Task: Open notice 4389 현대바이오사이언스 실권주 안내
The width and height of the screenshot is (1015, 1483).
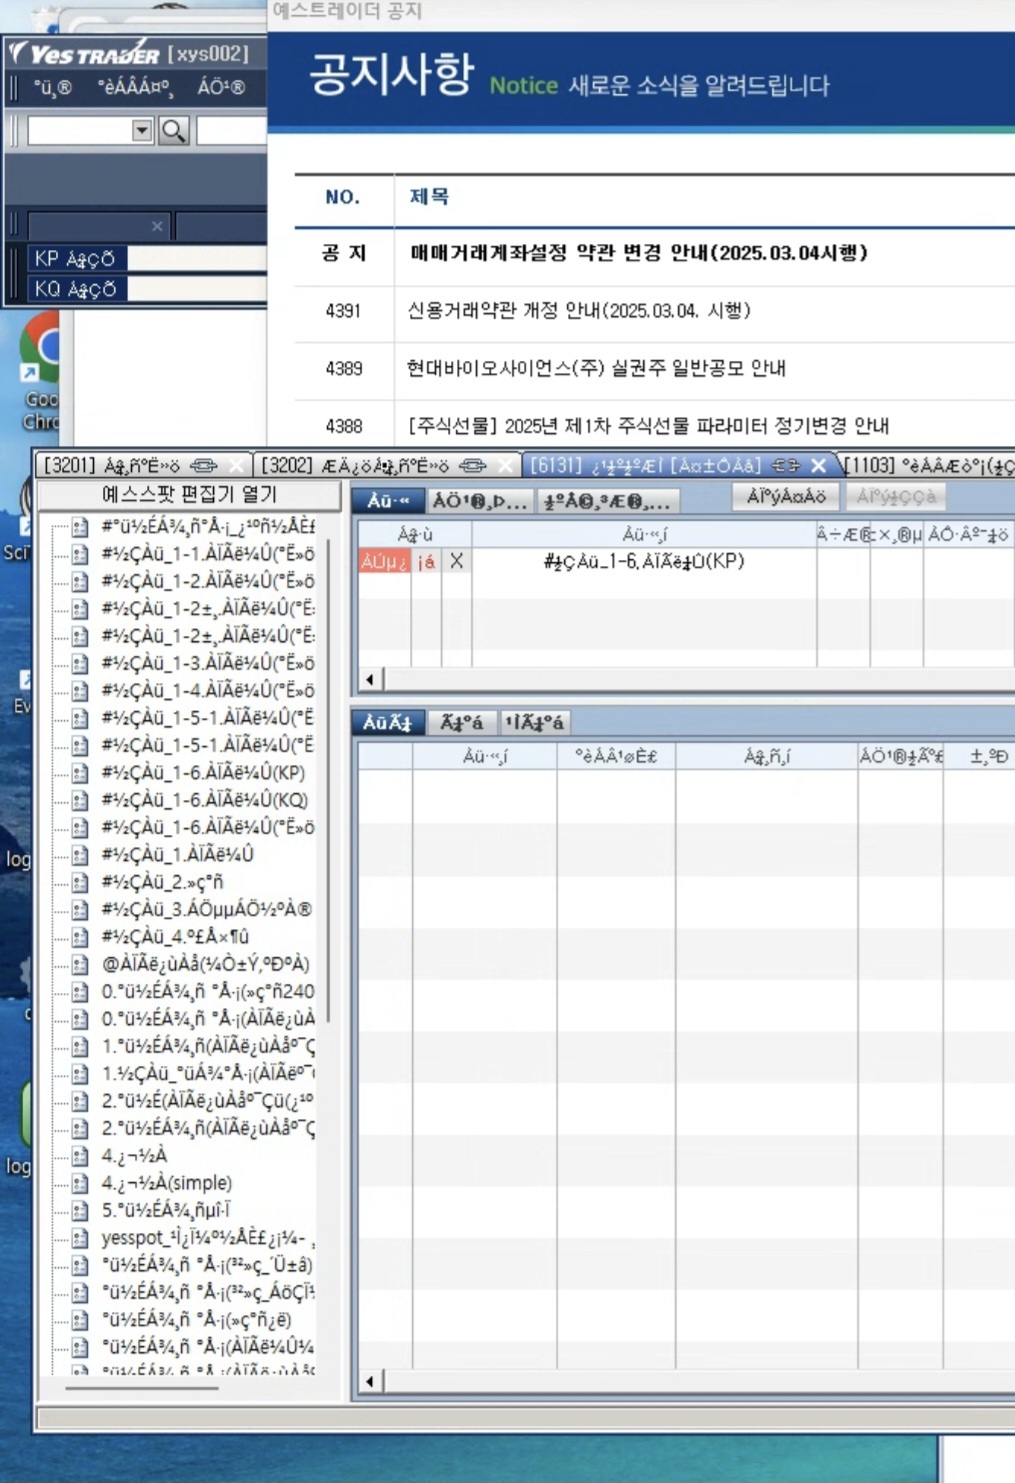Action: tap(595, 369)
